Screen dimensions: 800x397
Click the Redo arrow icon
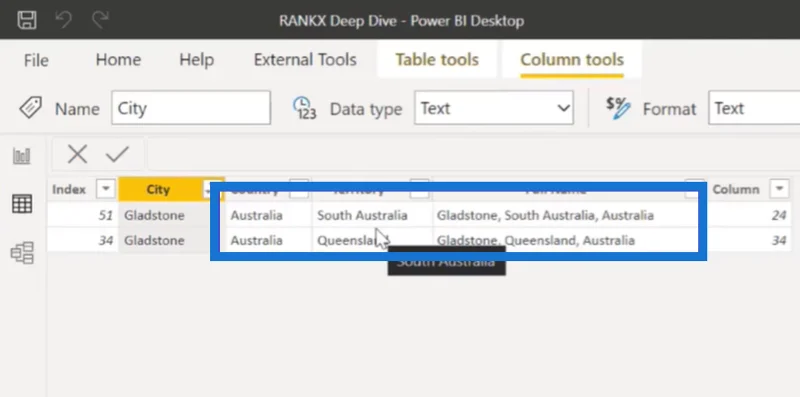tap(101, 20)
